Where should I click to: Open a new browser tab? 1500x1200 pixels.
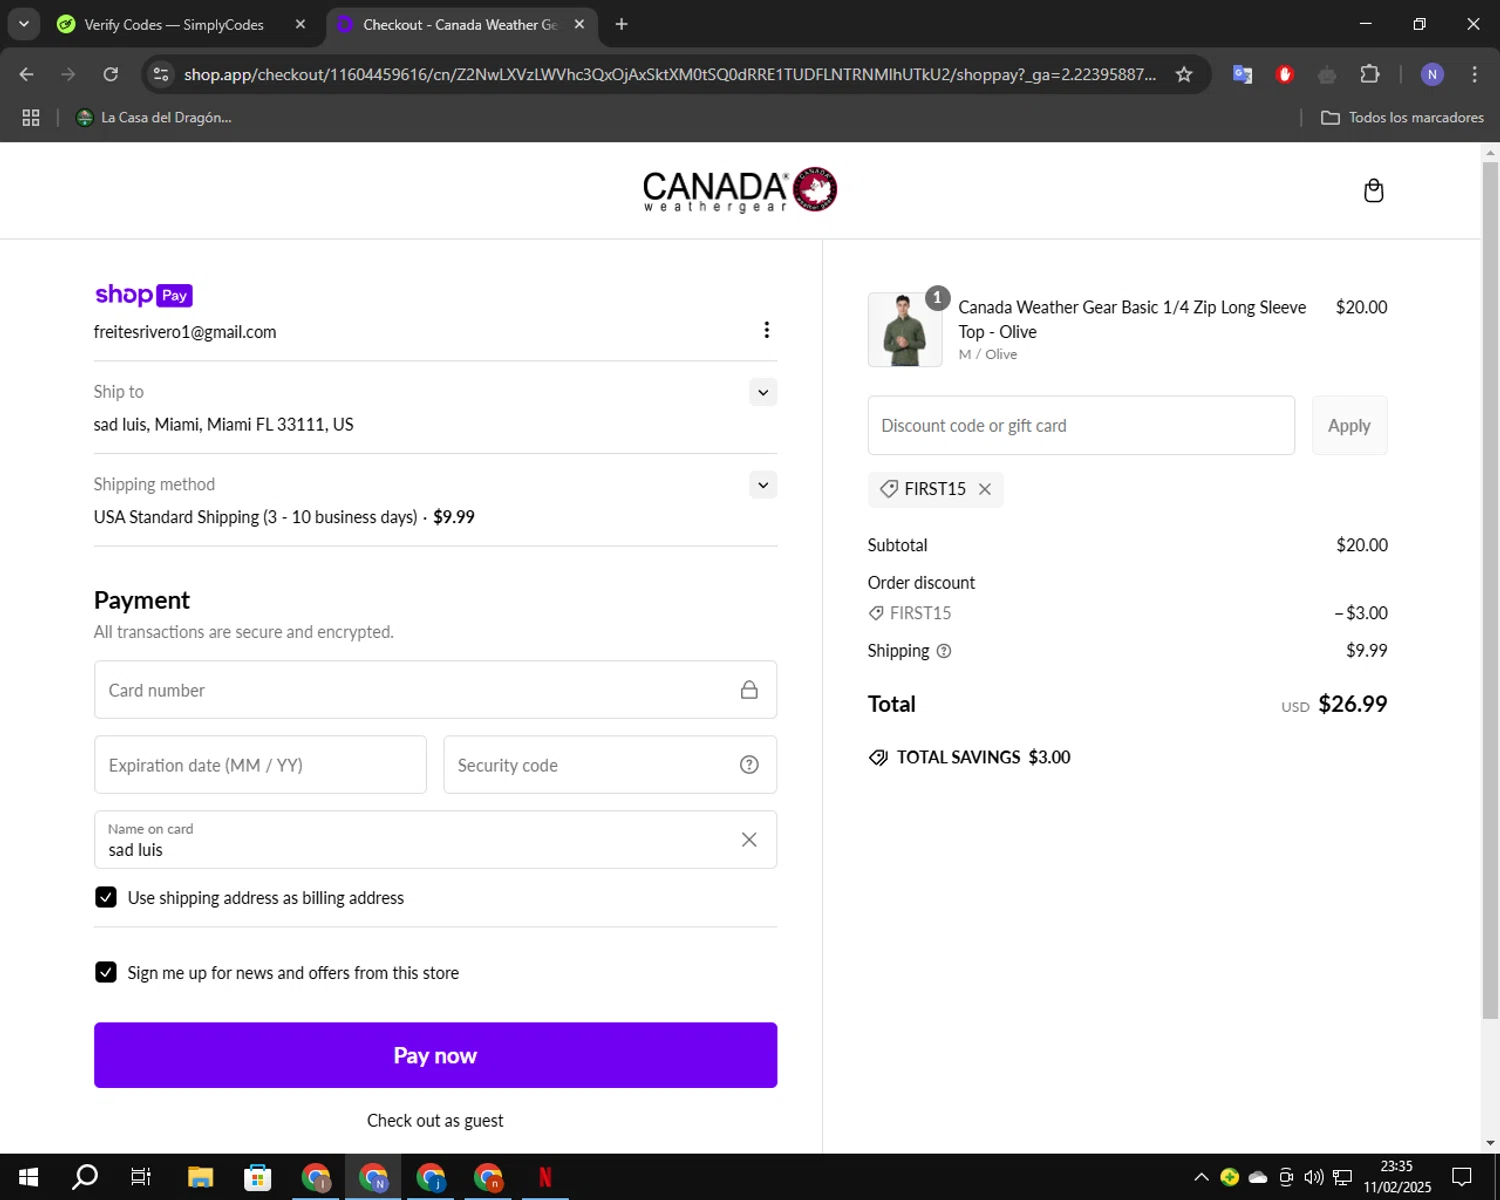pyautogui.click(x=621, y=24)
